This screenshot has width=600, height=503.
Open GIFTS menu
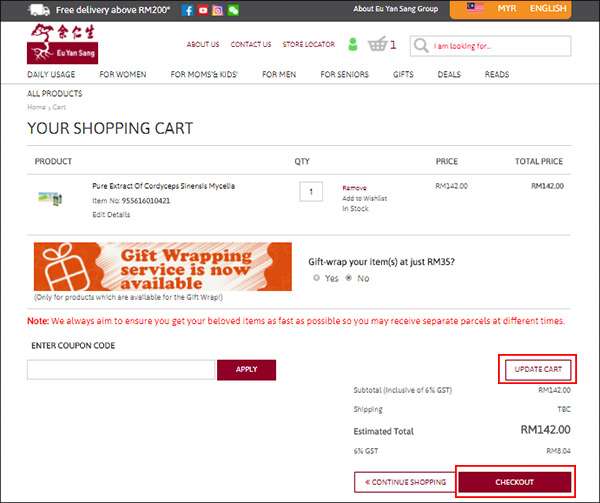403,75
